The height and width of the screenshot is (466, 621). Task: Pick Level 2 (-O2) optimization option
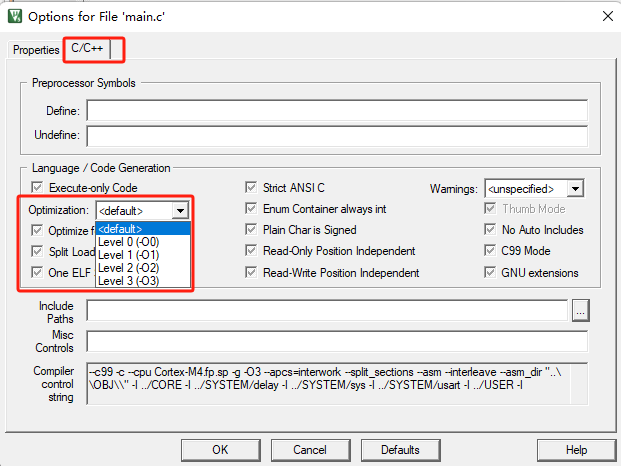131,267
